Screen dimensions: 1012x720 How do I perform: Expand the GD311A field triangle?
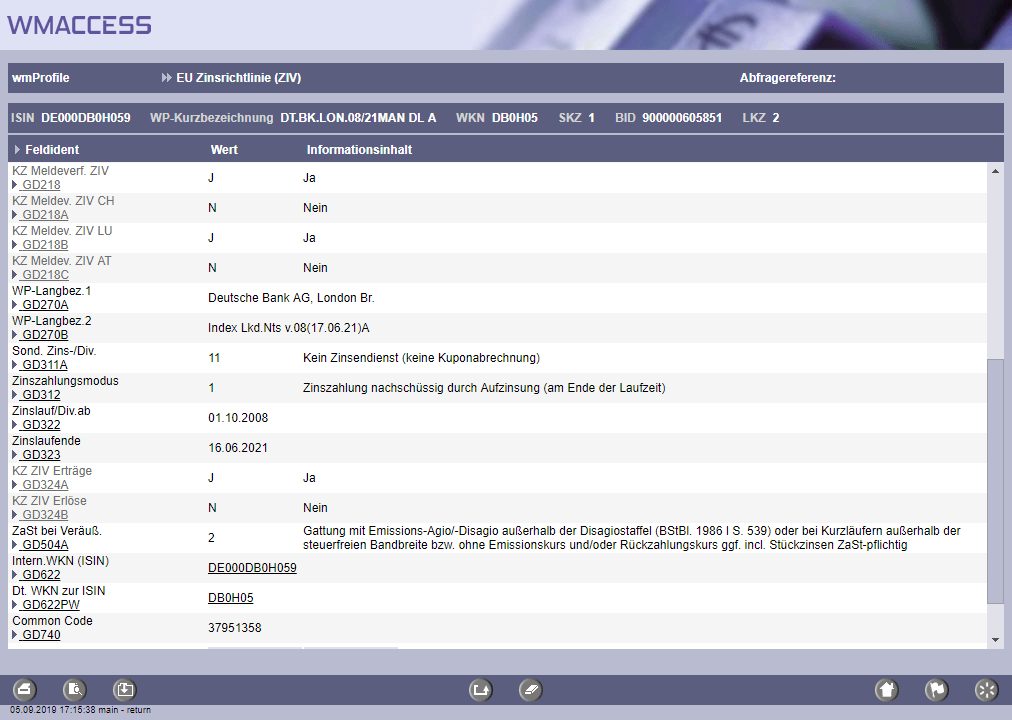coord(15,365)
